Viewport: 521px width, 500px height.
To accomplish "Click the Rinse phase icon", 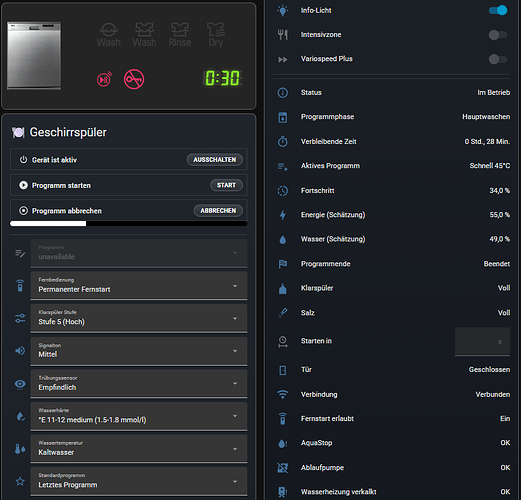I will pyautogui.click(x=180, y=35).
